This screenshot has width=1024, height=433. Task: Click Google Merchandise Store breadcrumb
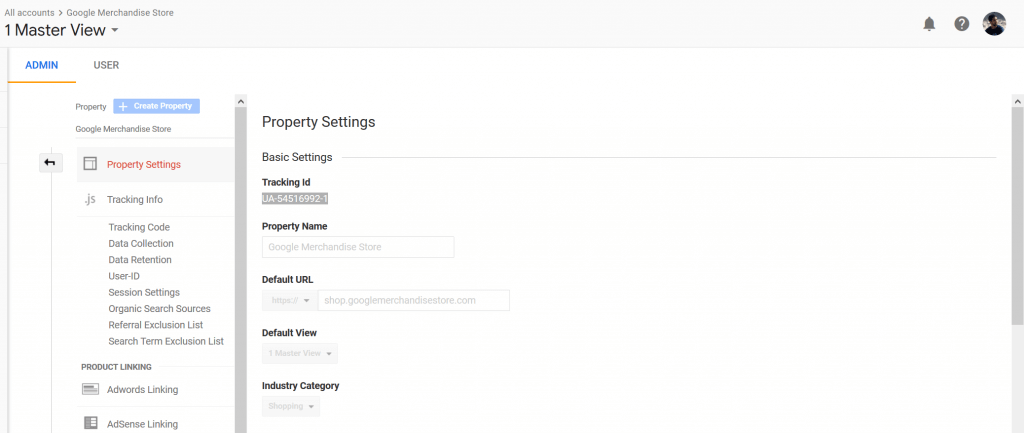[120, 12]
